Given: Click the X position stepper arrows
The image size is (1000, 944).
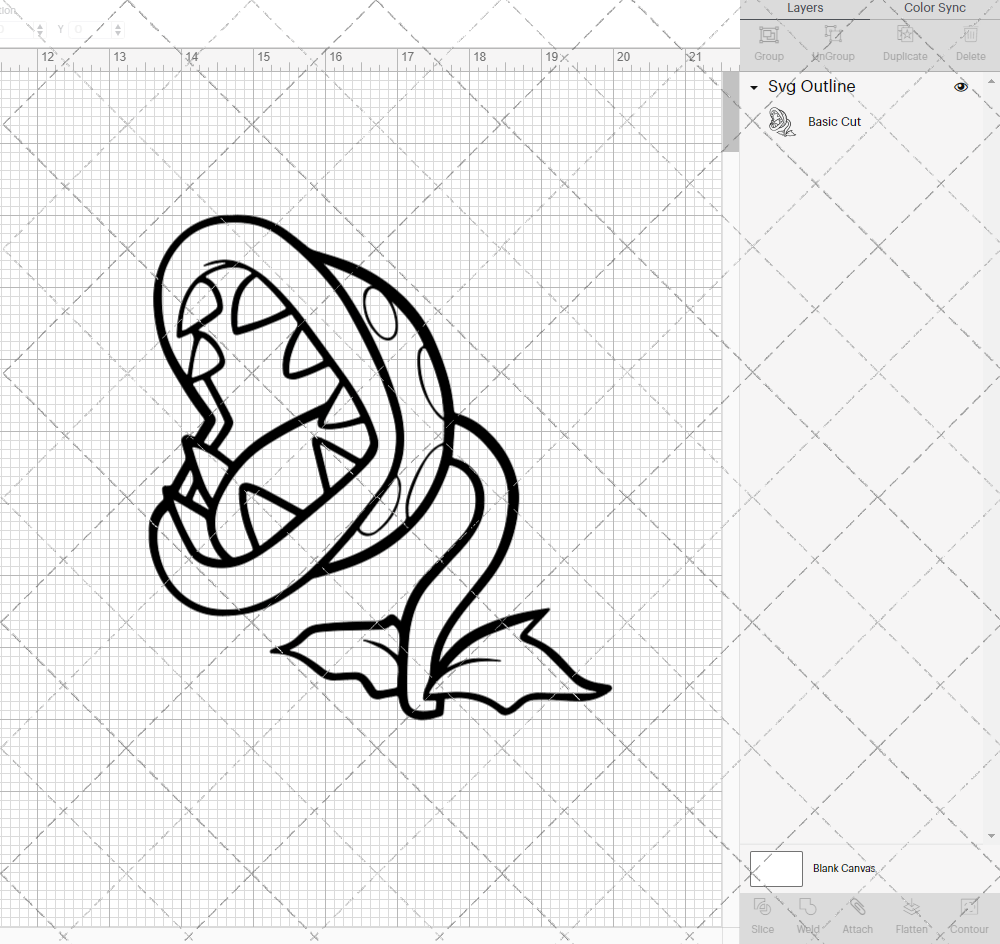Looking at the screenshot, I should 40,29.
